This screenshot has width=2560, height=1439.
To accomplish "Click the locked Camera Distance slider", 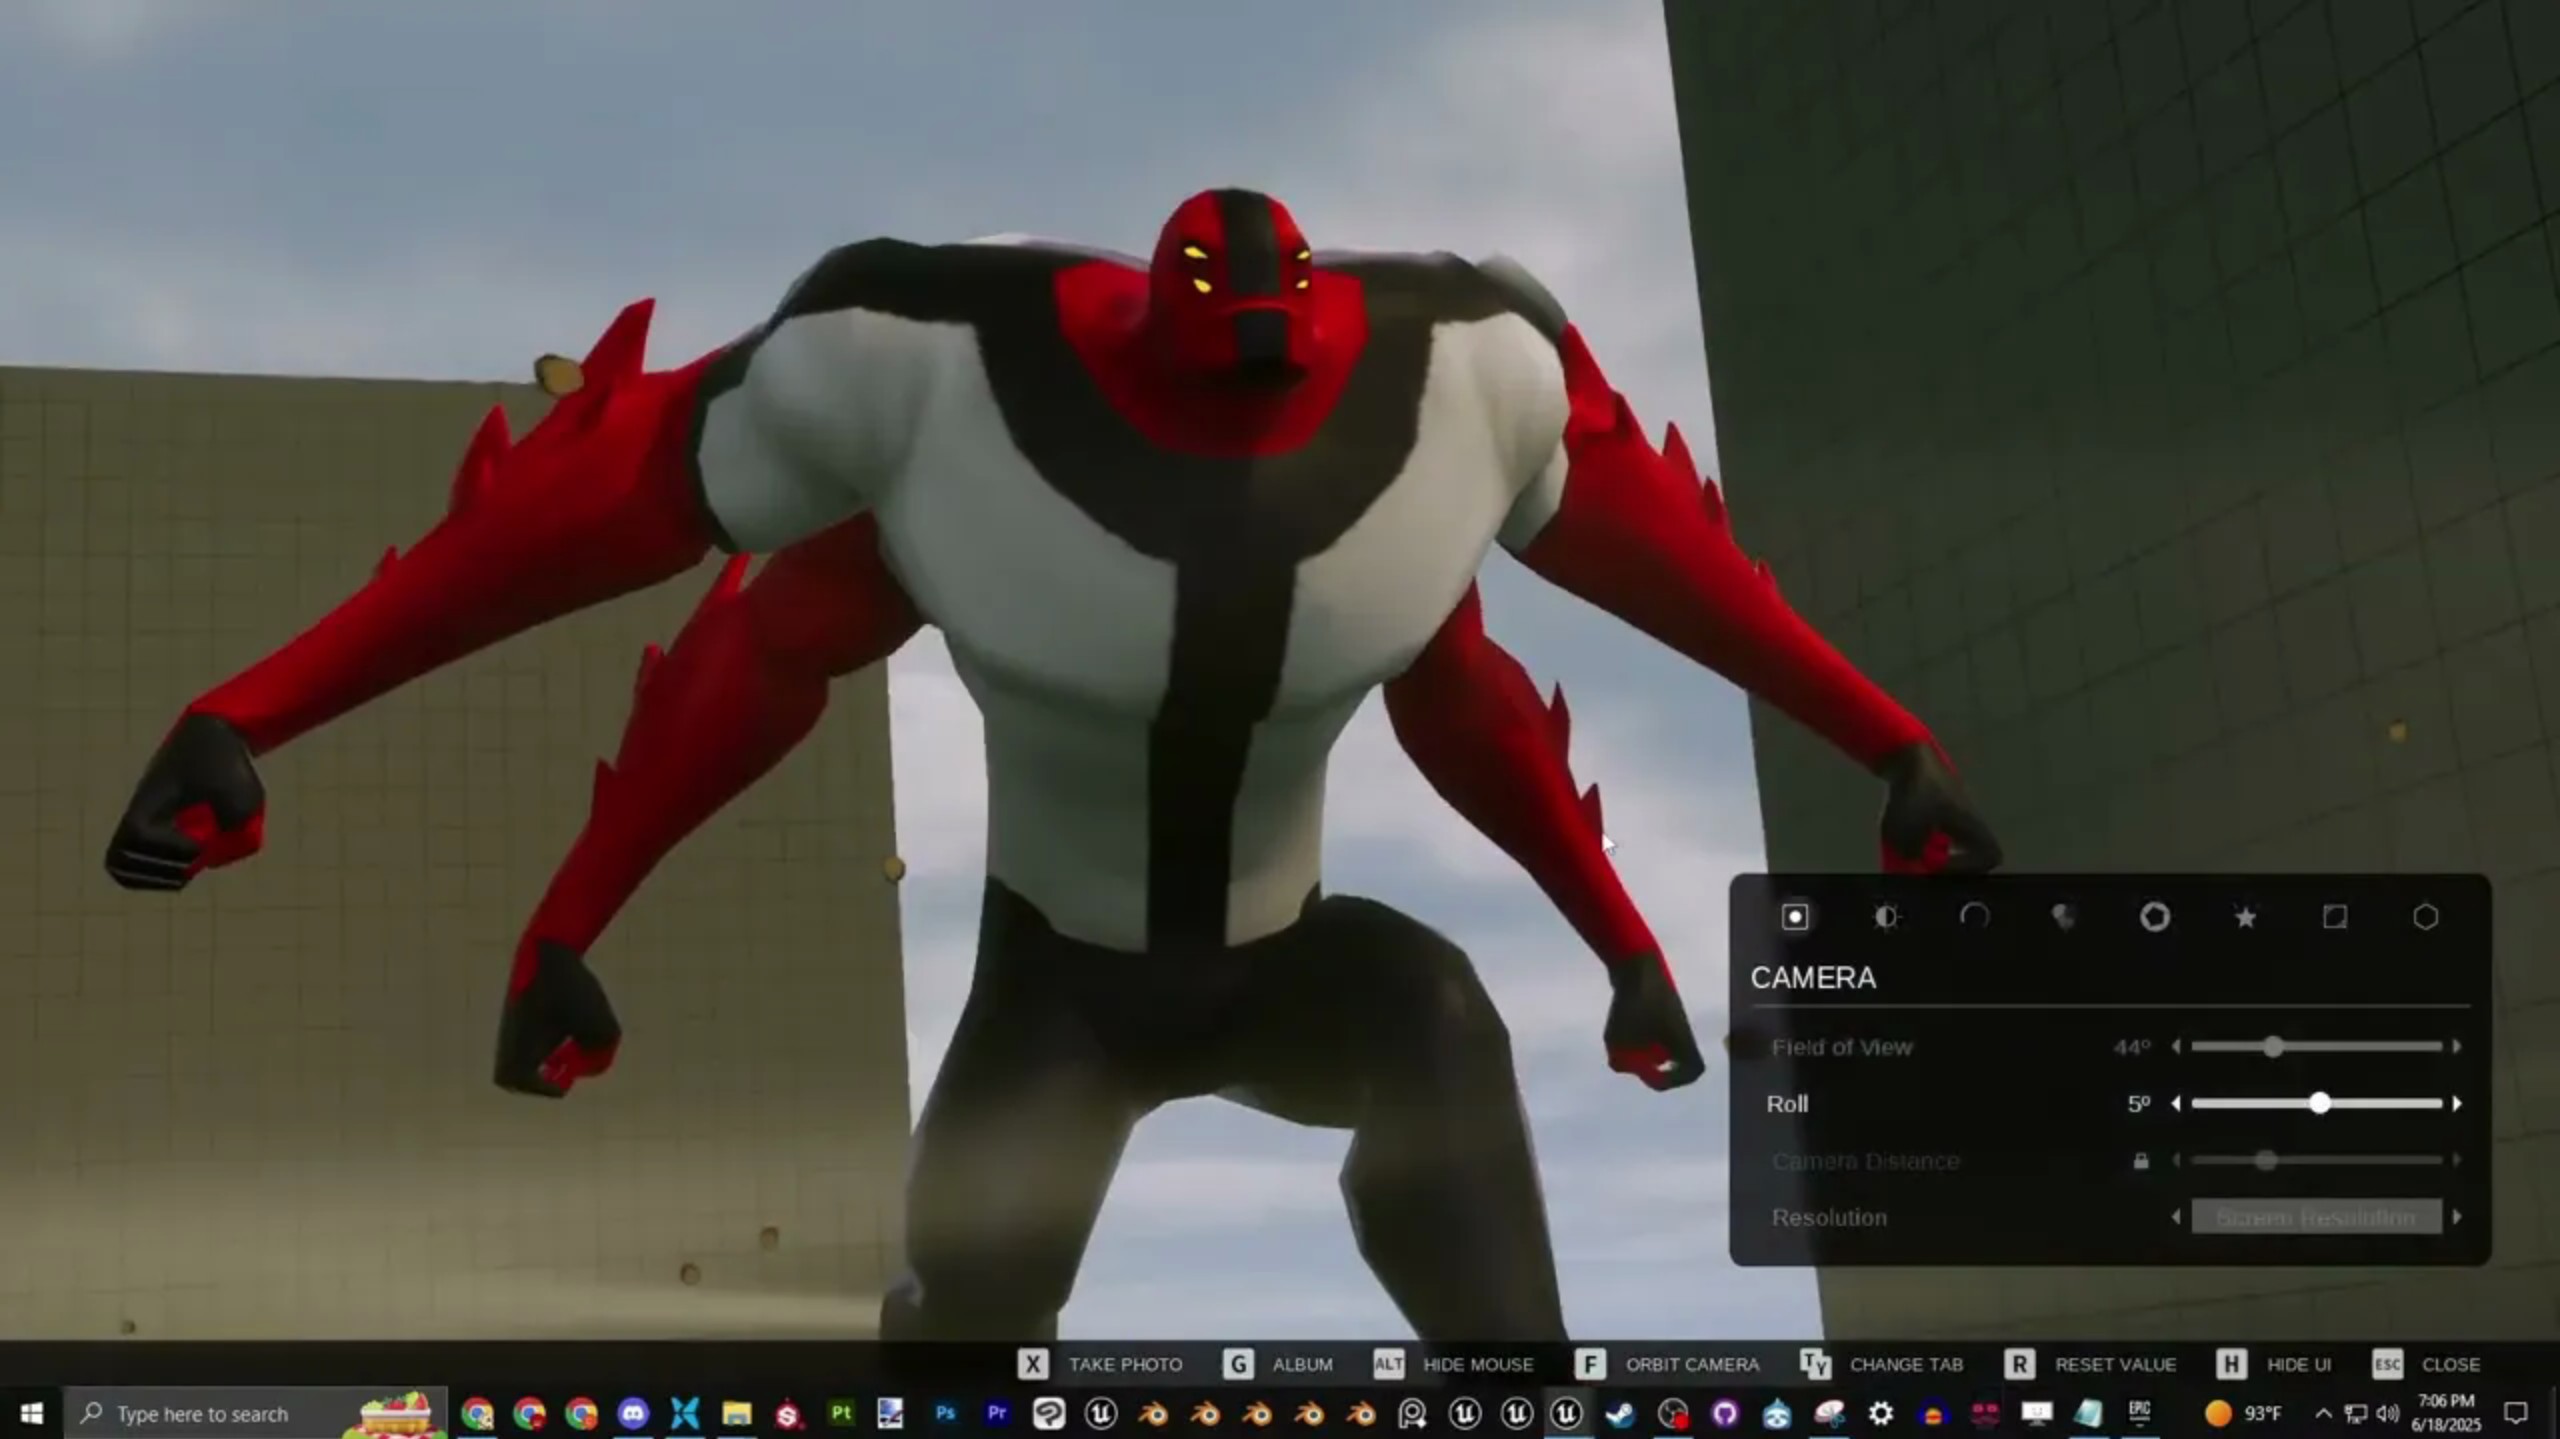I will tap(2316, 1161).
